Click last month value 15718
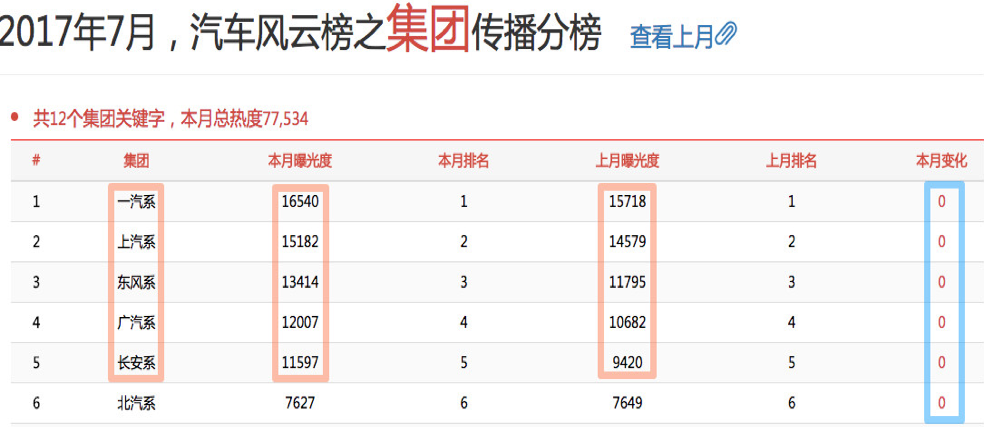984x427 pixels. tap(627, 202)
